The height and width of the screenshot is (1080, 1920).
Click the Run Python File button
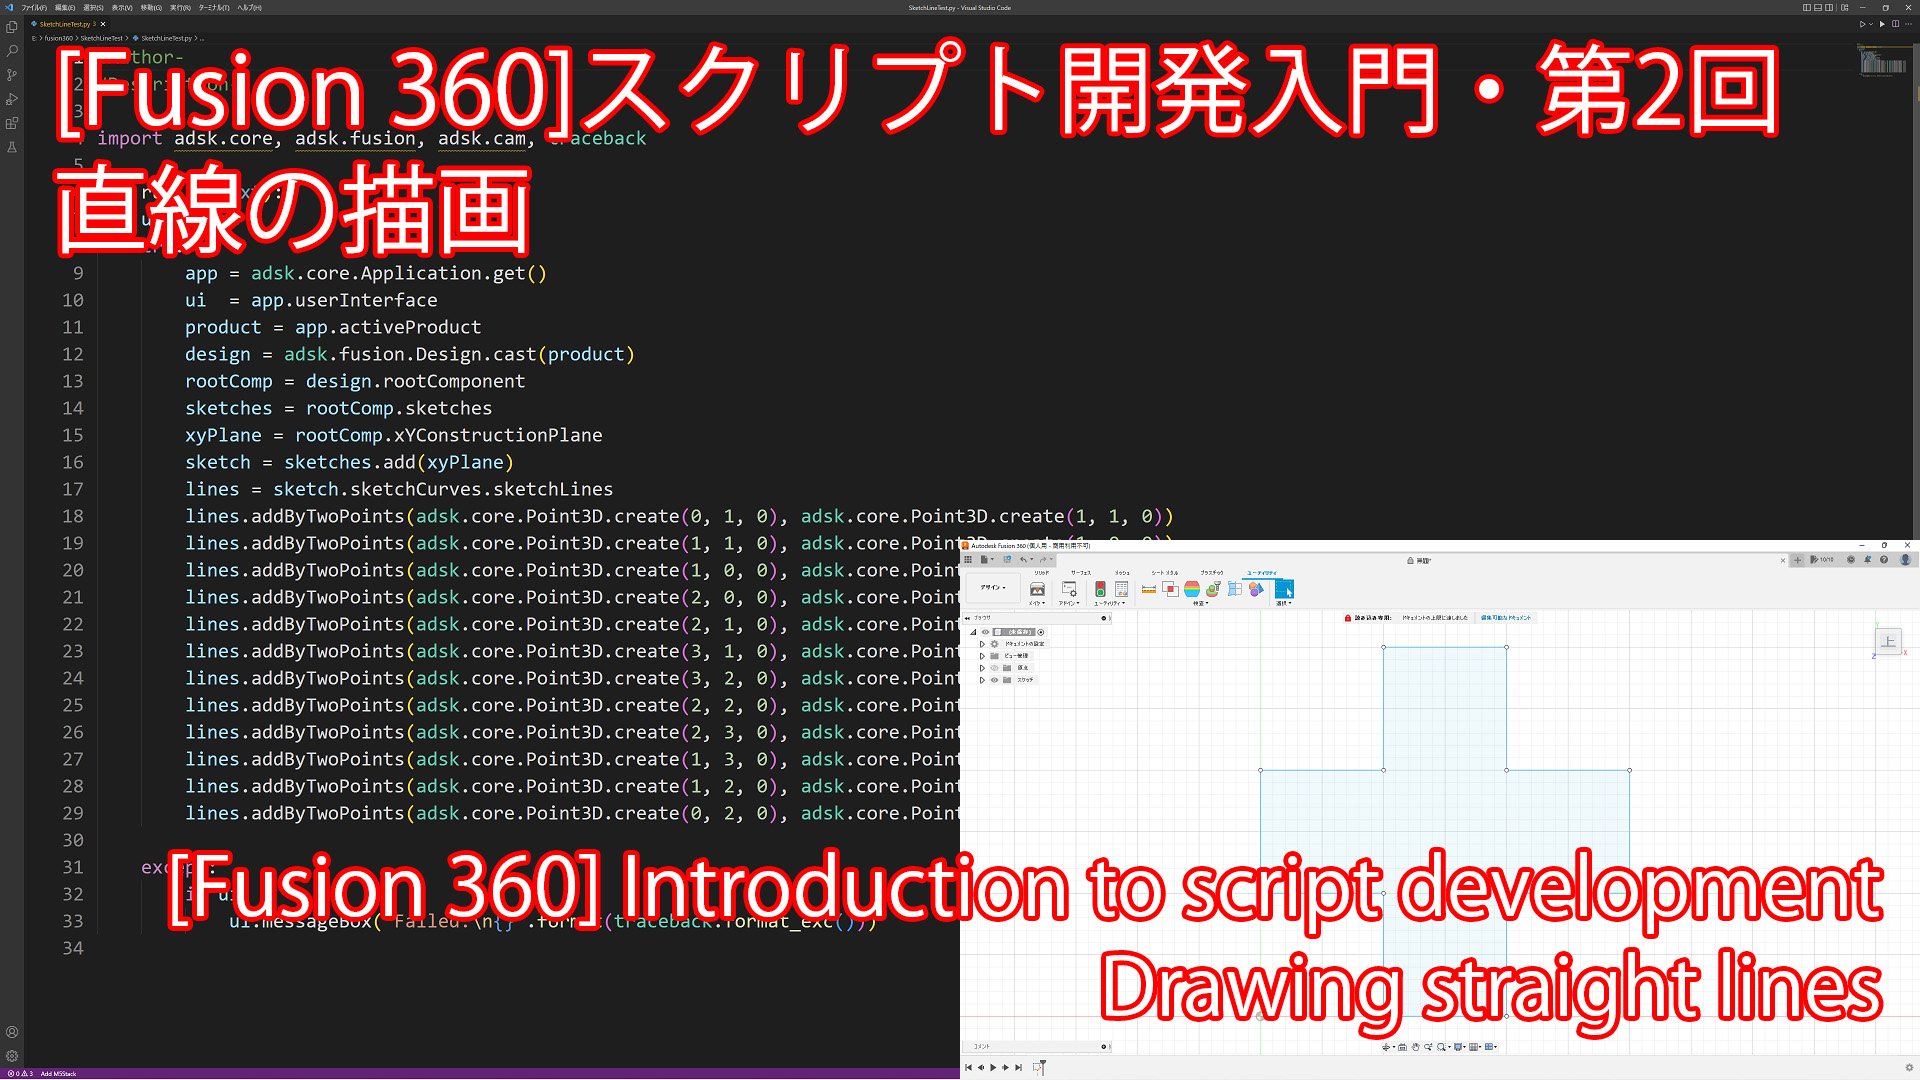pyautogui.click(x=1862, y=24)
